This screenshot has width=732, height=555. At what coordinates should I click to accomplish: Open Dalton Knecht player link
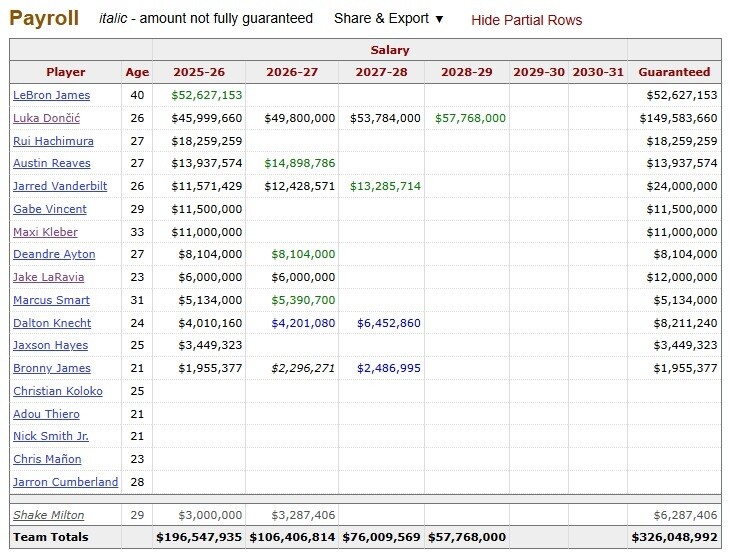coord(52,323)
